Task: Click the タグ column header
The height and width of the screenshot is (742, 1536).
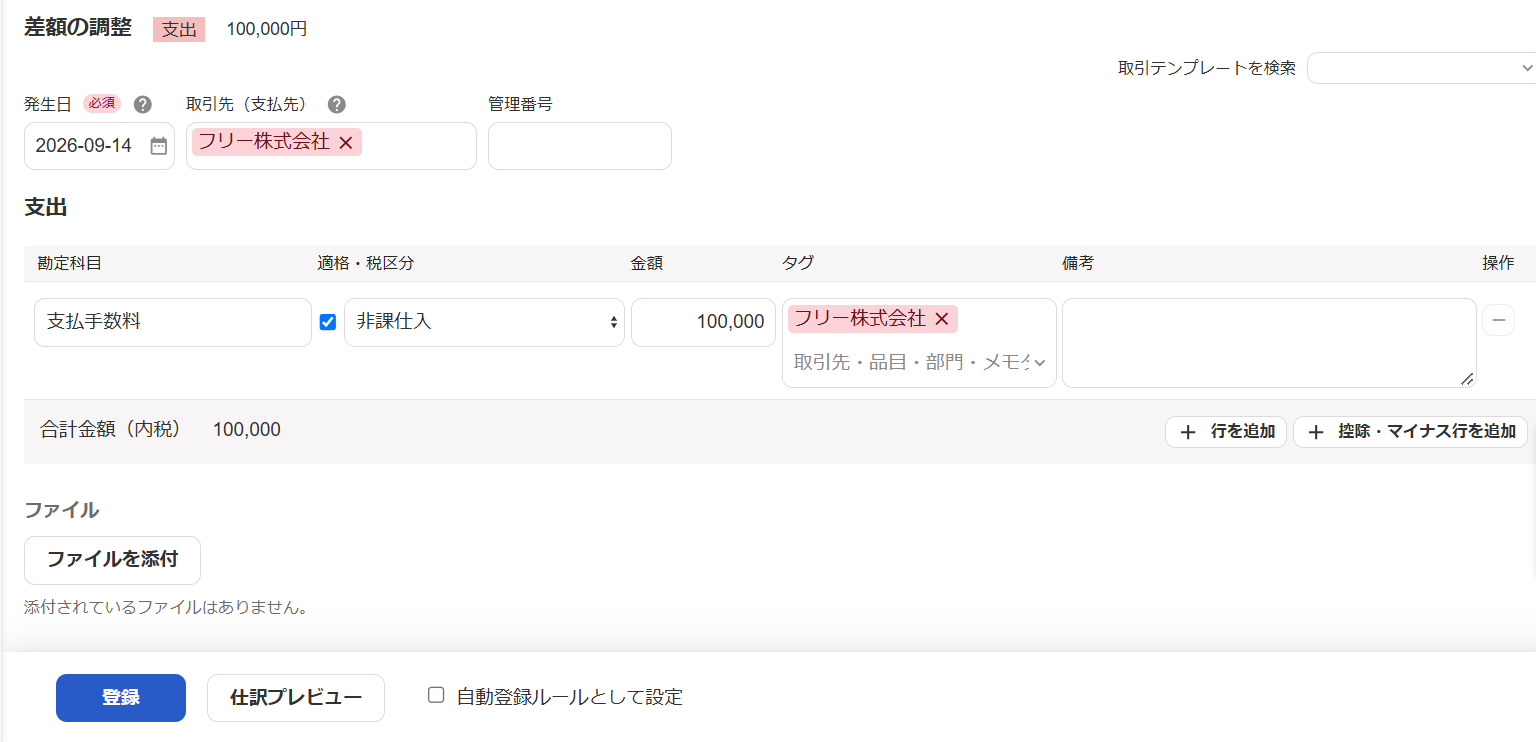Action: tap(798, 263)
